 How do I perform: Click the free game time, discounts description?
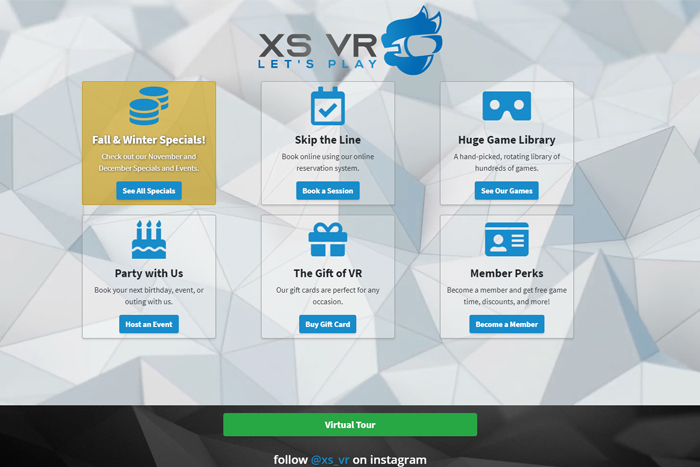[507, 296]
